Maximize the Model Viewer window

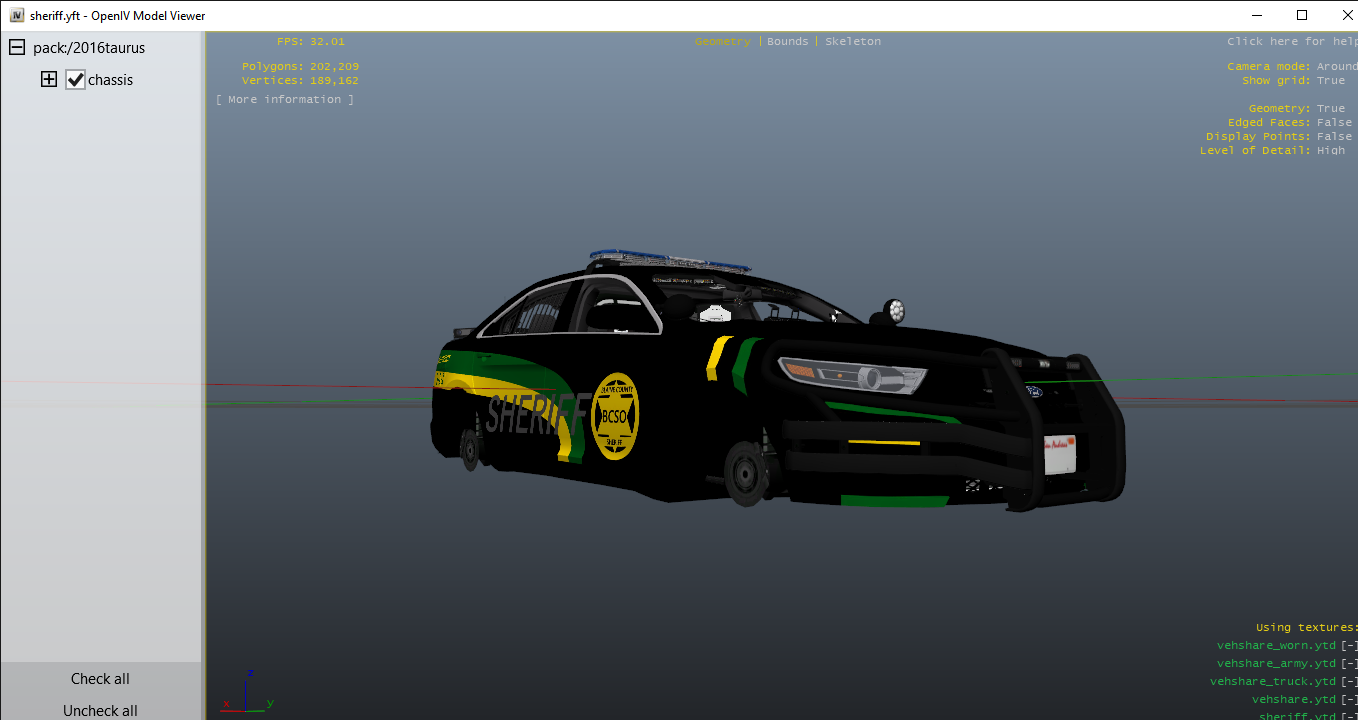click(x=1301, y=15)
